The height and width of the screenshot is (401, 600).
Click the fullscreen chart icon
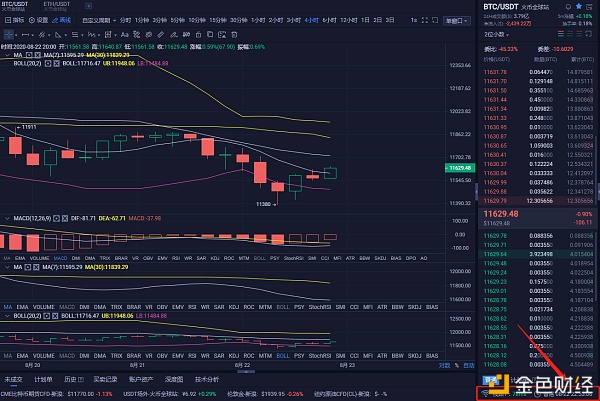pyautogui.click(x=425, y=20)
